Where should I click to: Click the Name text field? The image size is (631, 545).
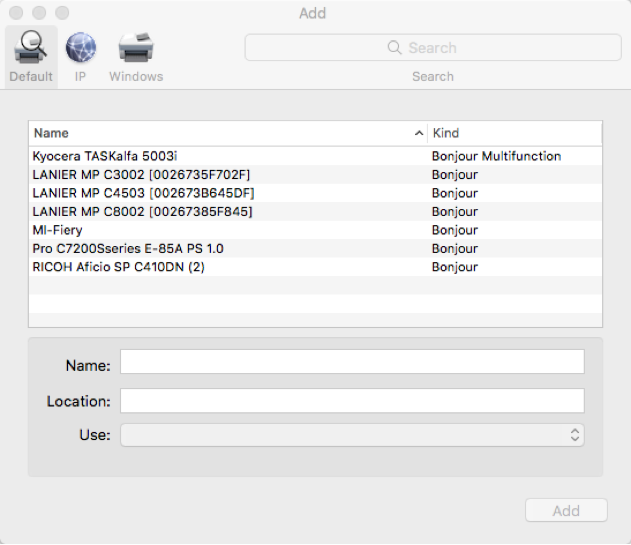[352, 361]
